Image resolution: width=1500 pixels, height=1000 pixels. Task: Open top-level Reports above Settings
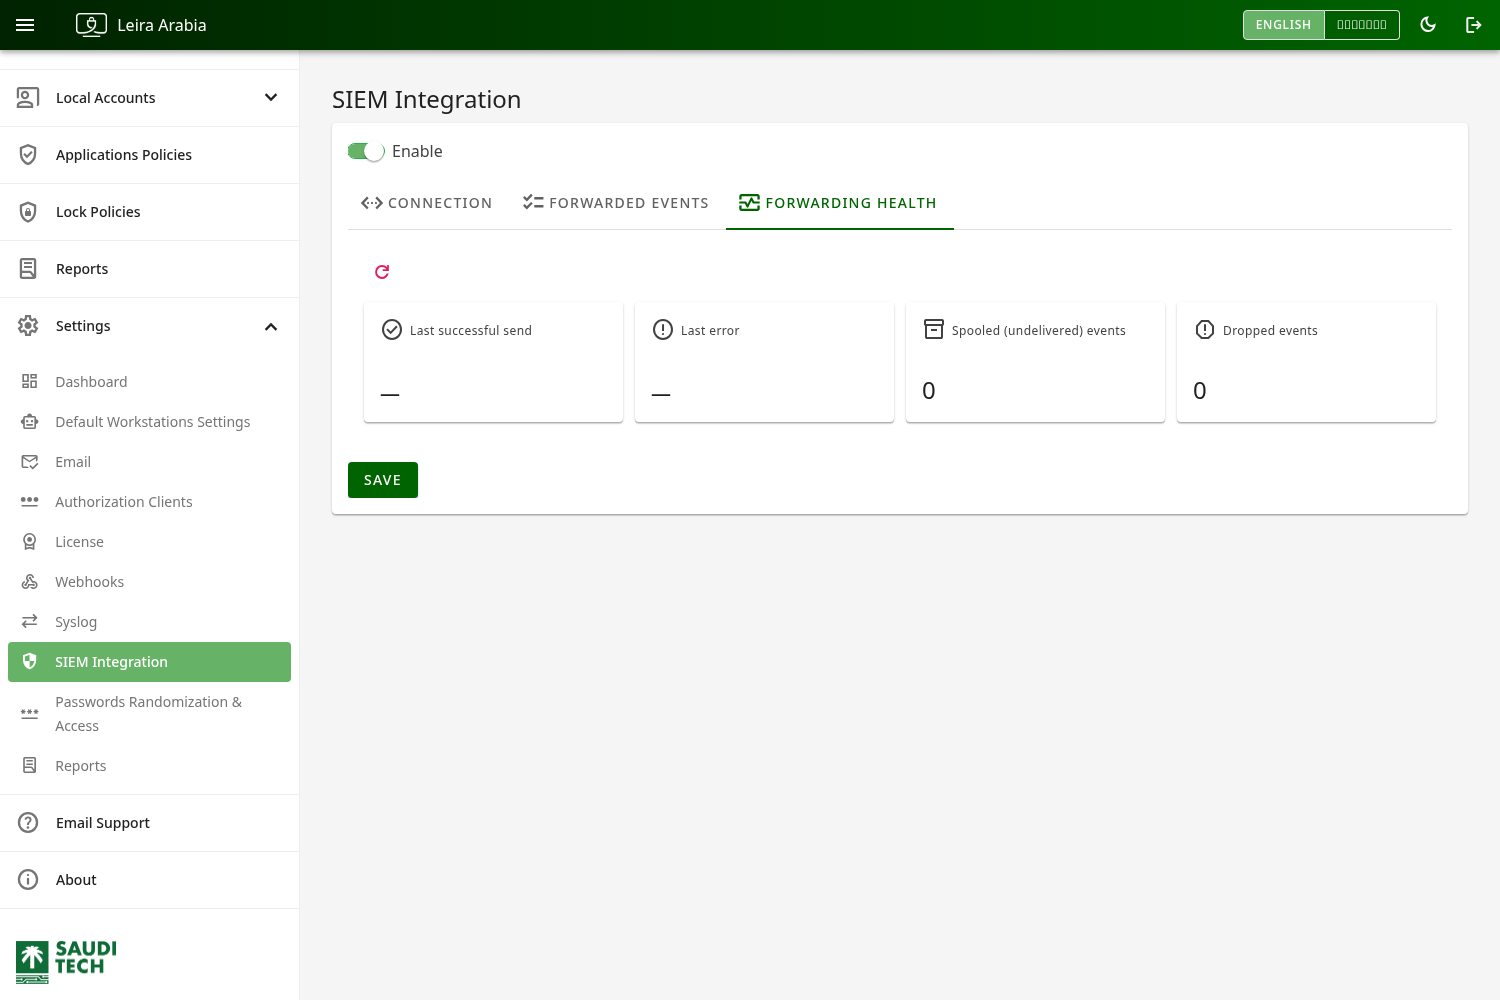tap(150, 269)
